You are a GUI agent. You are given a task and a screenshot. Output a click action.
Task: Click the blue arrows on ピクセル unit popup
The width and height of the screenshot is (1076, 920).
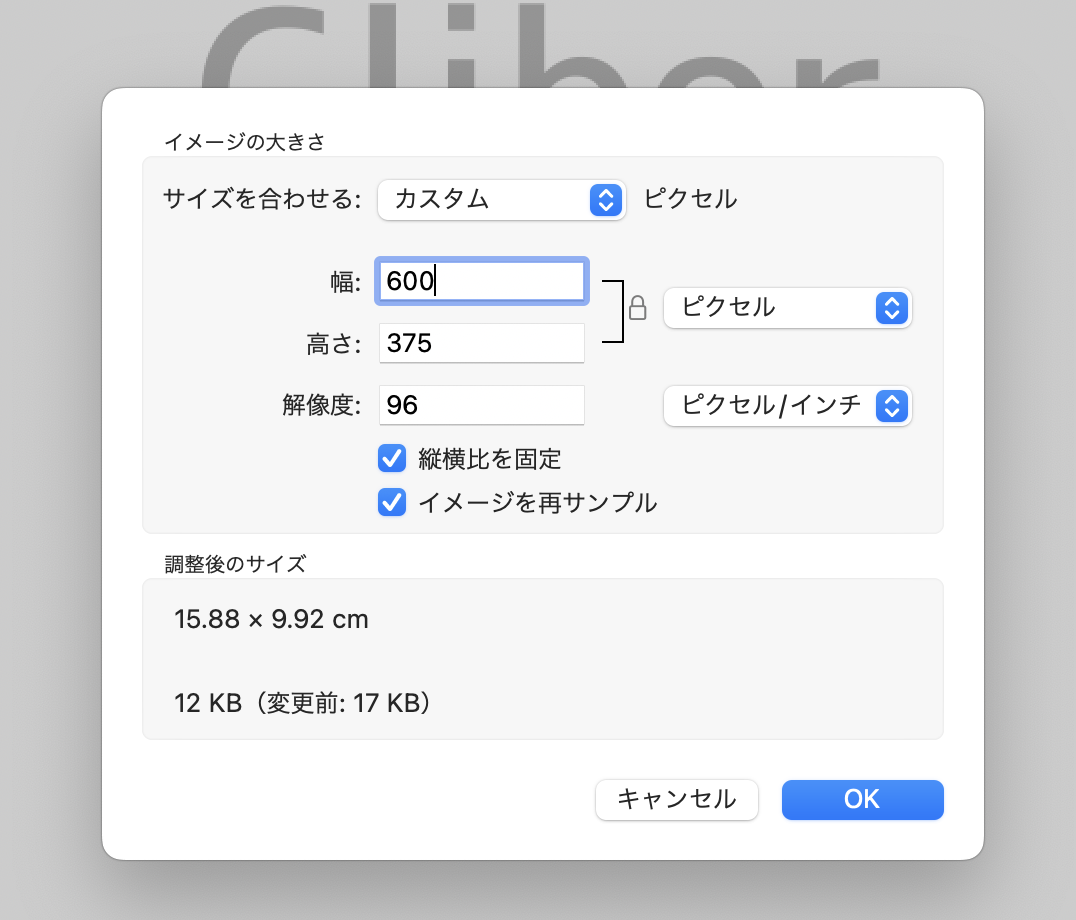[891, 308]
